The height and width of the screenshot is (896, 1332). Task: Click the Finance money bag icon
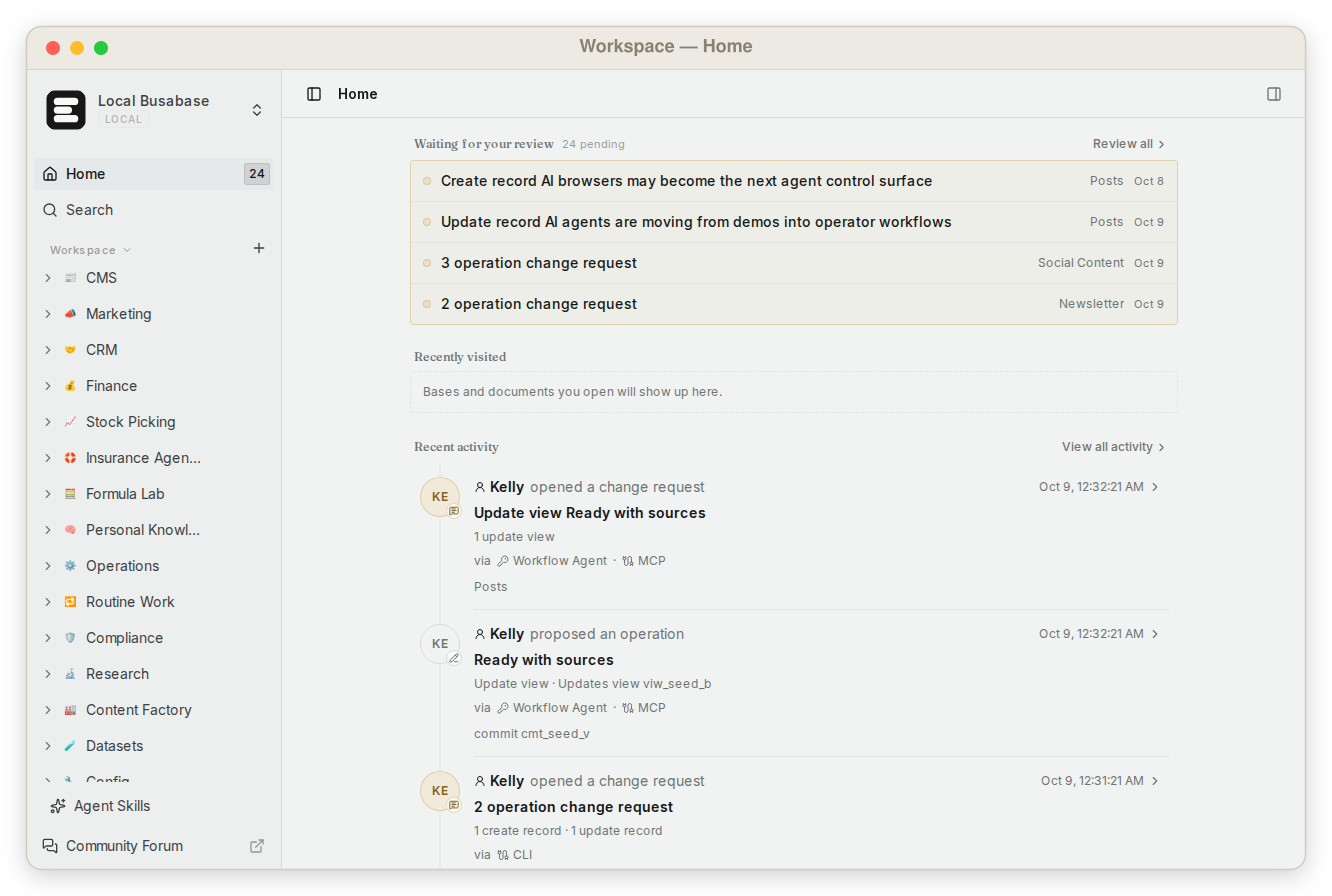pos(70,386)
